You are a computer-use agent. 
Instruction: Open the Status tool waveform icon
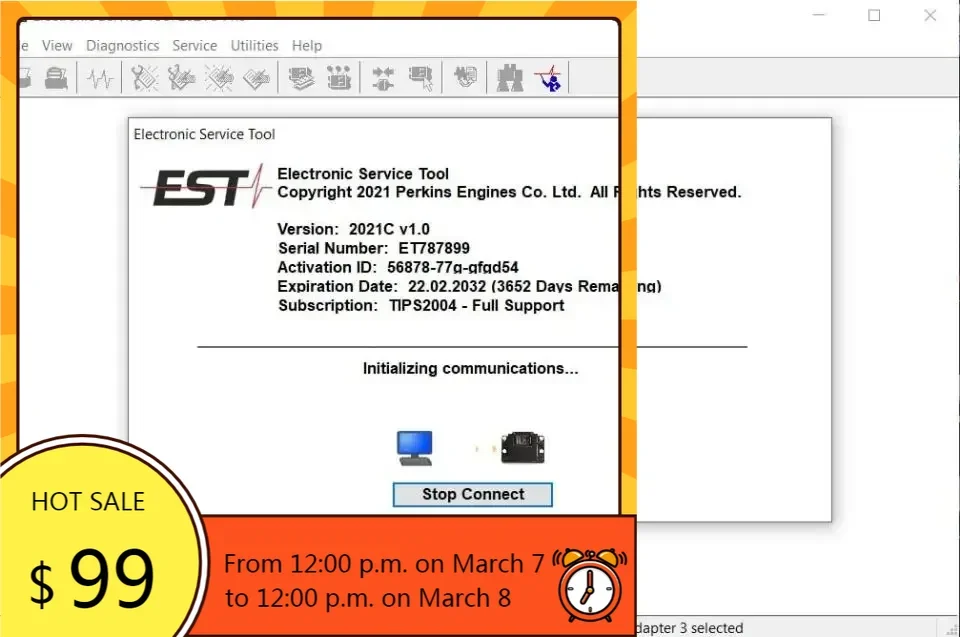coord(100,78)
